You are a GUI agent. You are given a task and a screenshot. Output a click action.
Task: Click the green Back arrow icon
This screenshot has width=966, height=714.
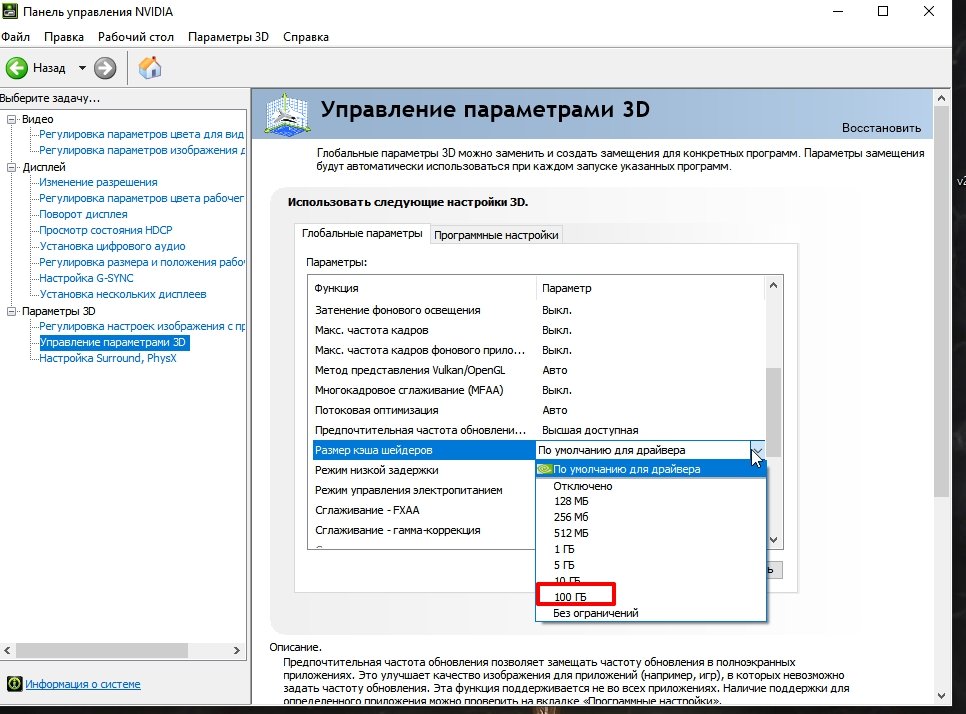[17, 68]
